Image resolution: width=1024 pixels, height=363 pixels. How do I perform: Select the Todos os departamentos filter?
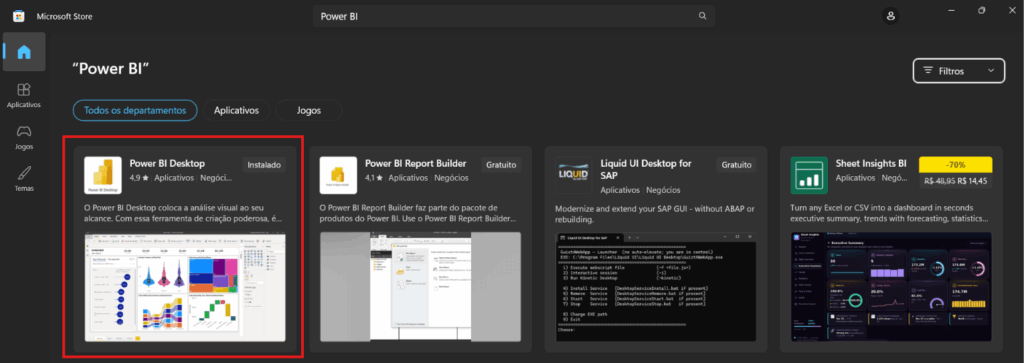pyautogui.click(x=135, y=110)
